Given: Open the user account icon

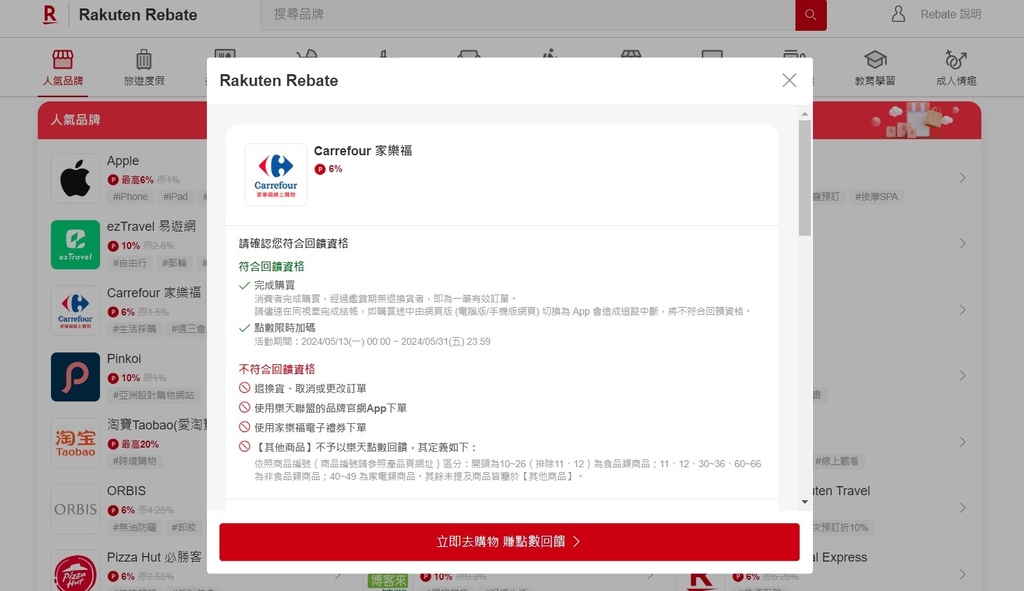Looking at the screenshot, I should 899,14.
